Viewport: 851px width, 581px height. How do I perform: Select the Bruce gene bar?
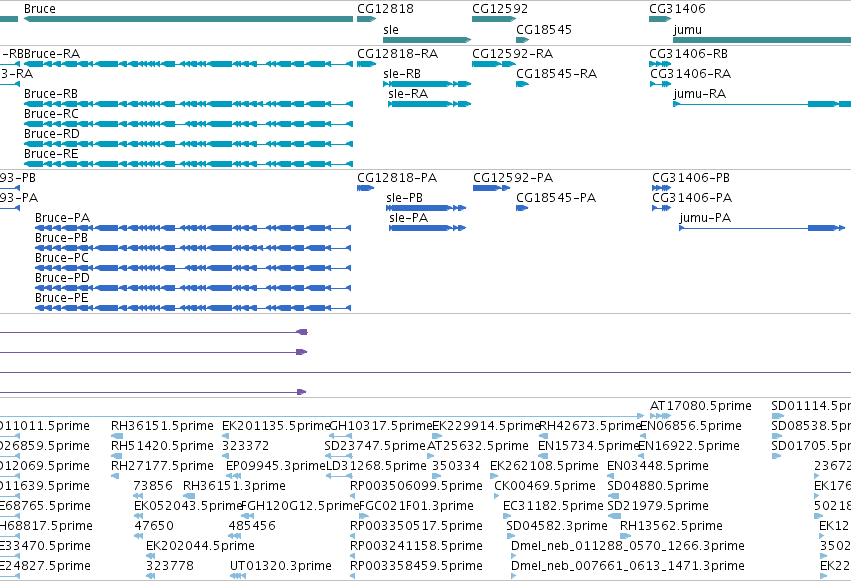(188, 19)
